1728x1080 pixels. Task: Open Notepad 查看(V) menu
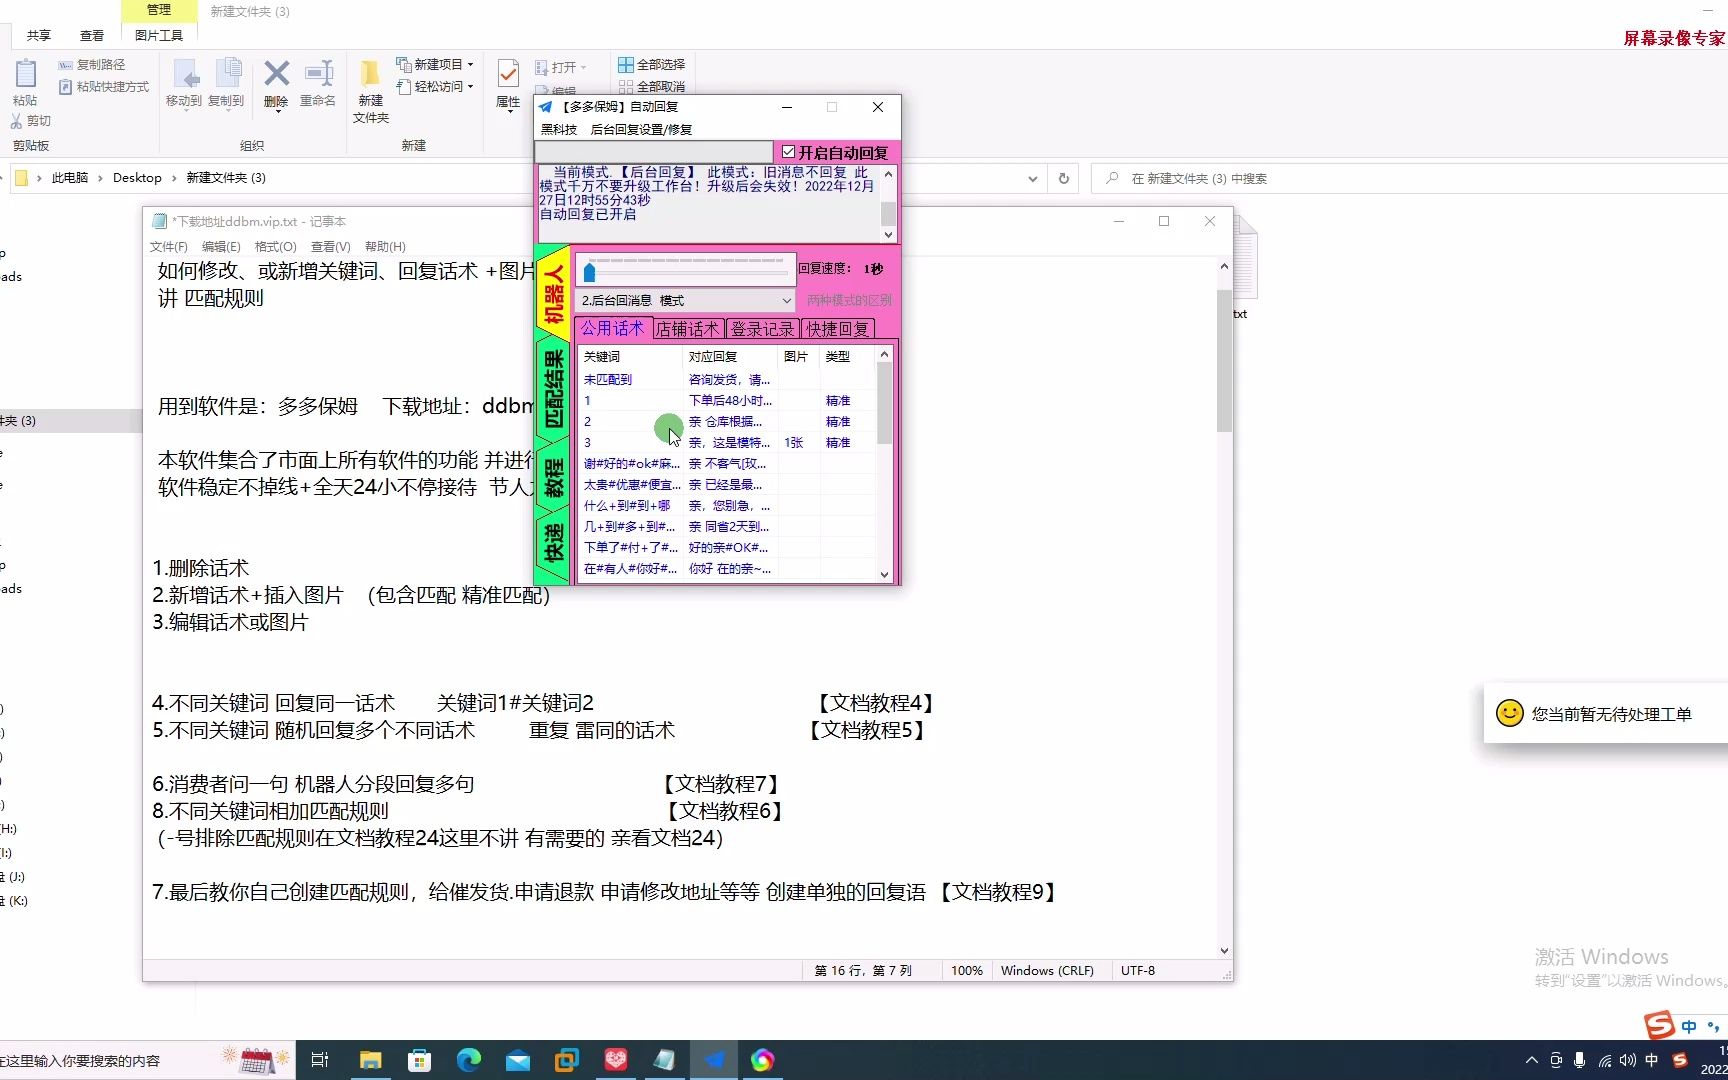[x=330, y=247]
